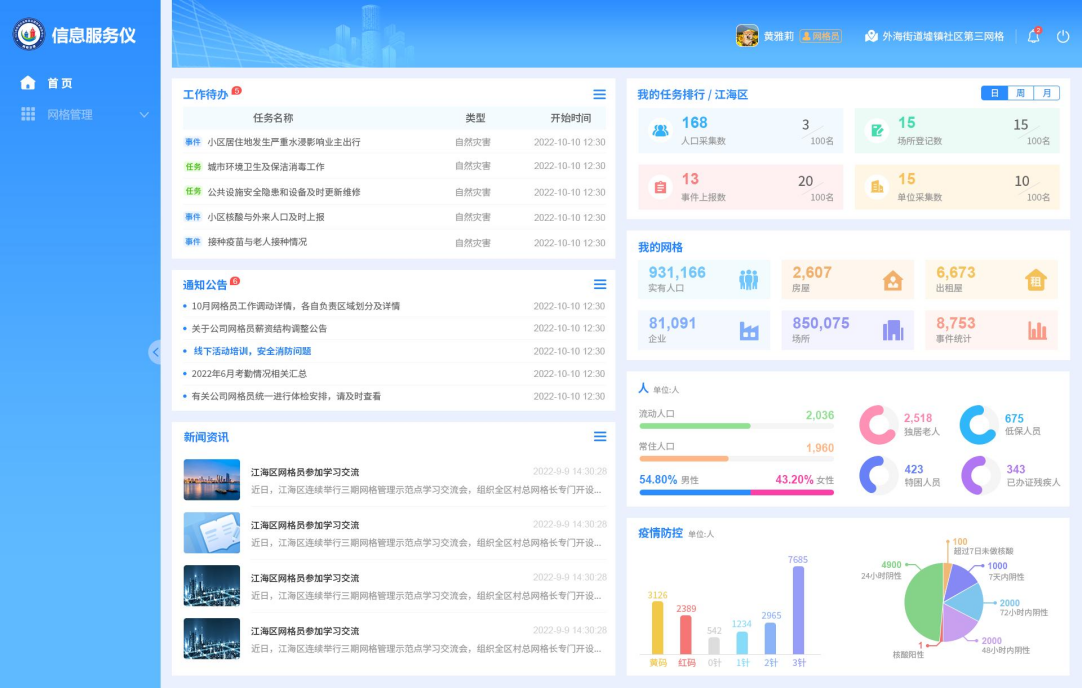
Task: Switch ranking to 月 view
Action: coord(1046,93)
